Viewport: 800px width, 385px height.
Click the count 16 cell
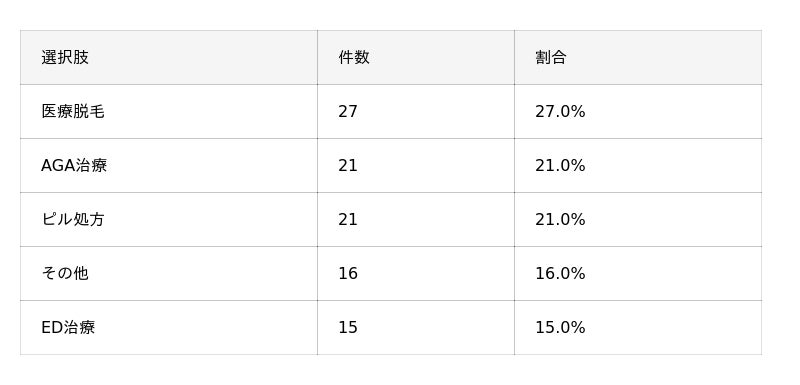[416, 273]
